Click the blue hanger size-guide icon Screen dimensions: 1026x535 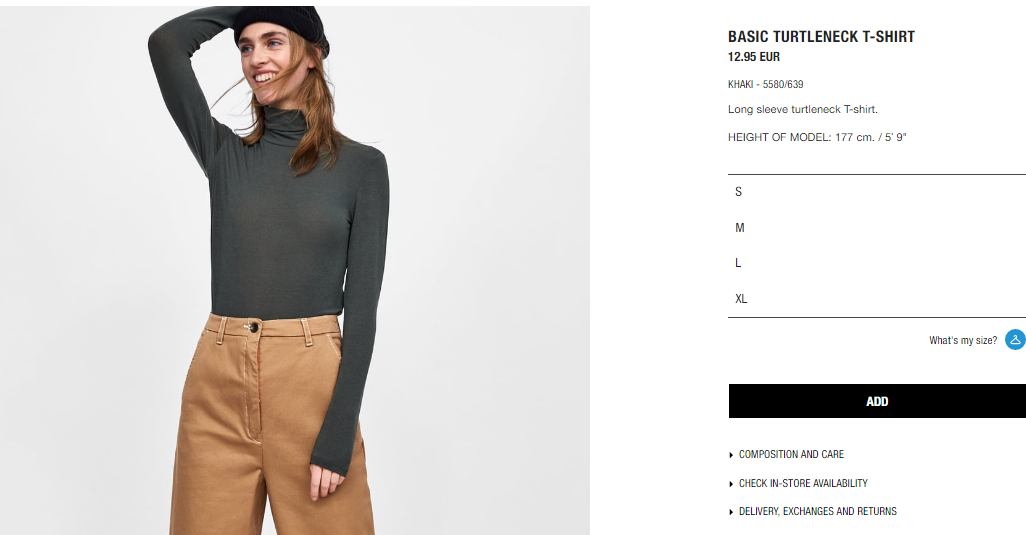[x=1016, y=339]
